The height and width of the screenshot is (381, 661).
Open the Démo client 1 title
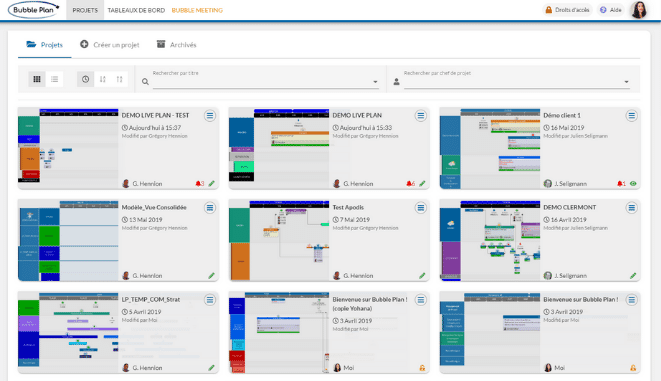pyautogui.click(x=562, y=115)
